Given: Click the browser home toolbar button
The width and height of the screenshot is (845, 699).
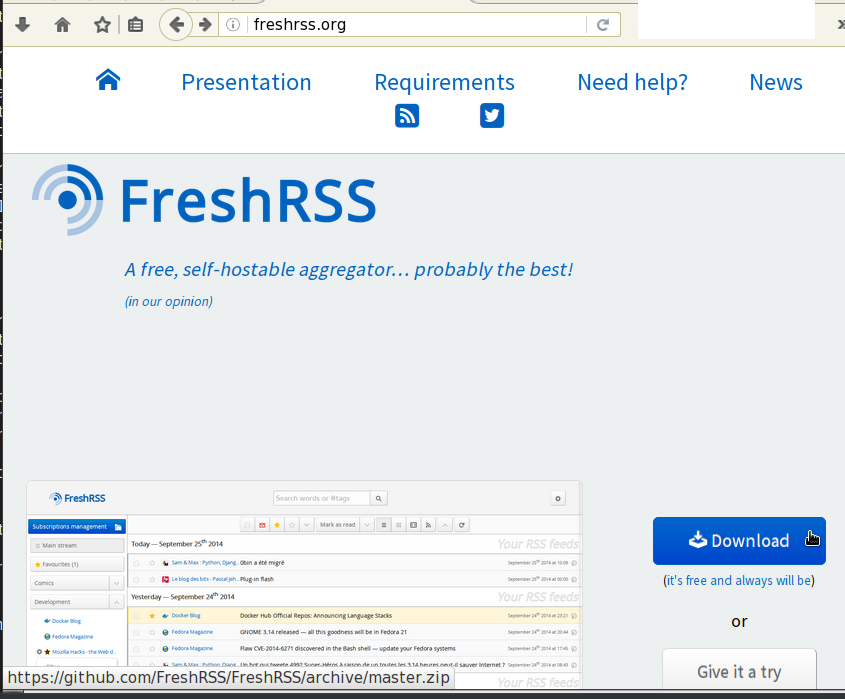Looking at the screenshot, I should click(x=62, y=25).
